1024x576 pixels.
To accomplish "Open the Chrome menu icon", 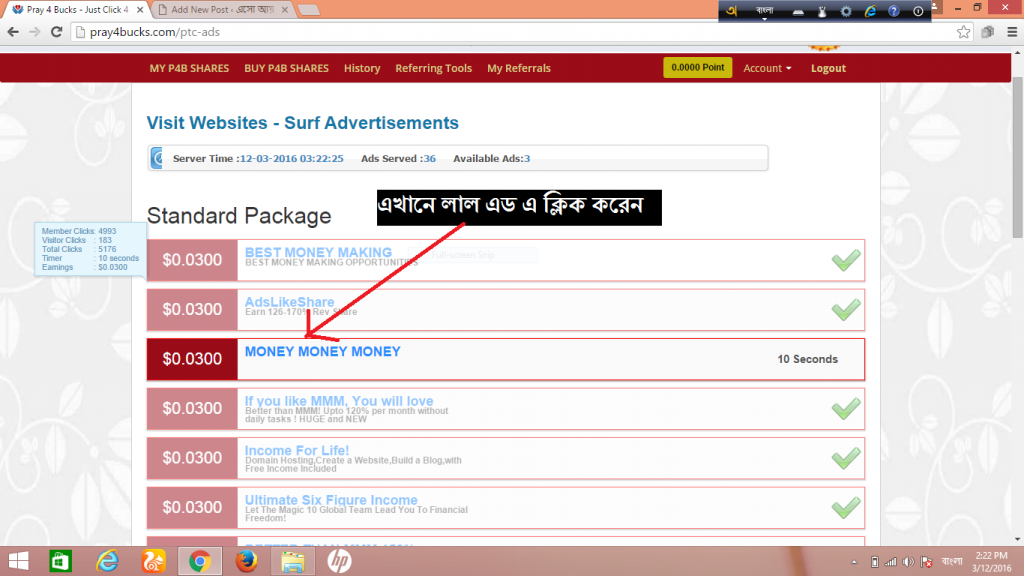I will tap(1009, 32).
